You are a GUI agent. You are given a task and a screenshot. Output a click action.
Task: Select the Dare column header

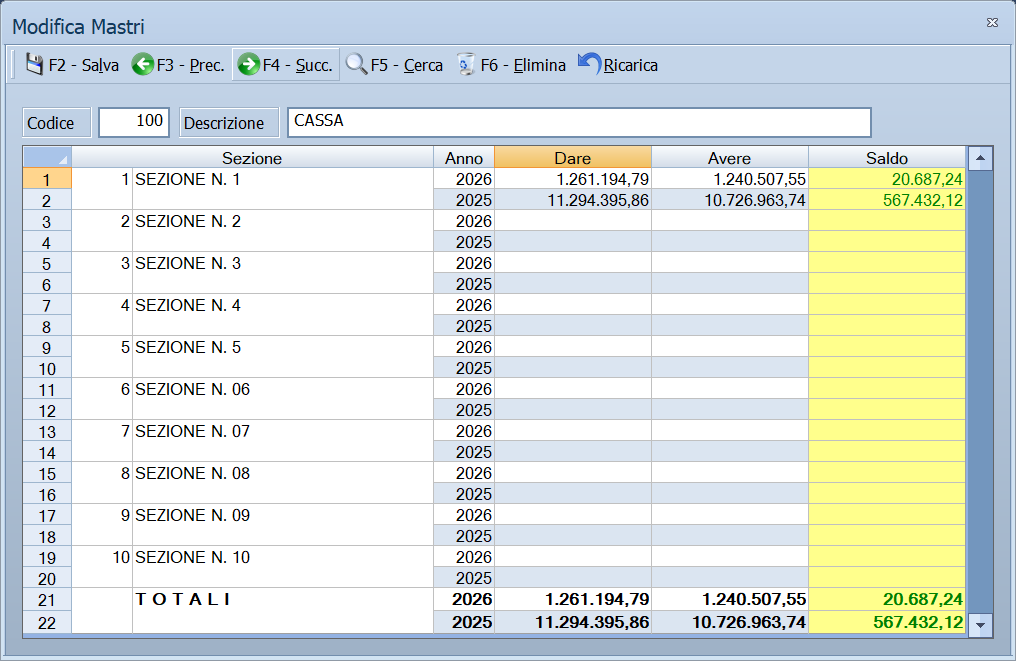[573, 158]
